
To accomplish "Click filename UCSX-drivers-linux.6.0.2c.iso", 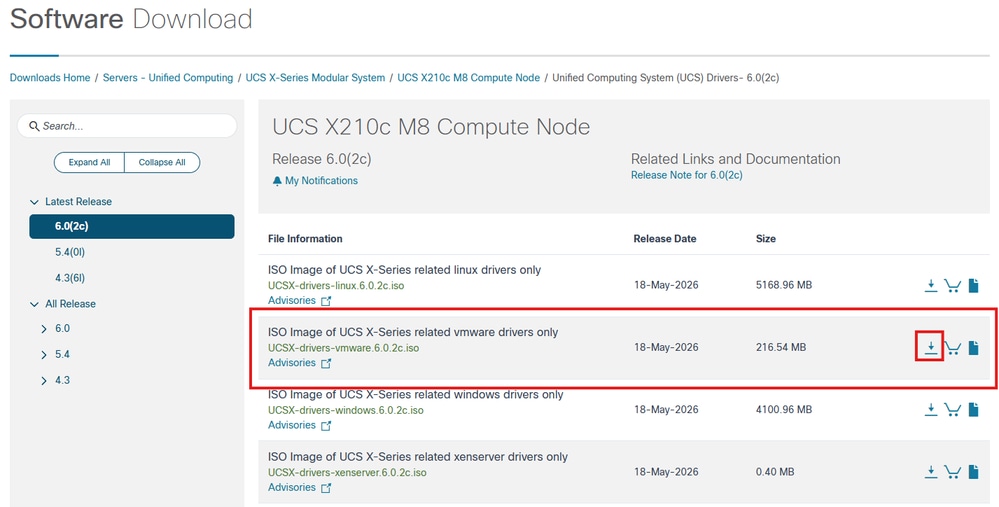I will (x=336, y=286).
